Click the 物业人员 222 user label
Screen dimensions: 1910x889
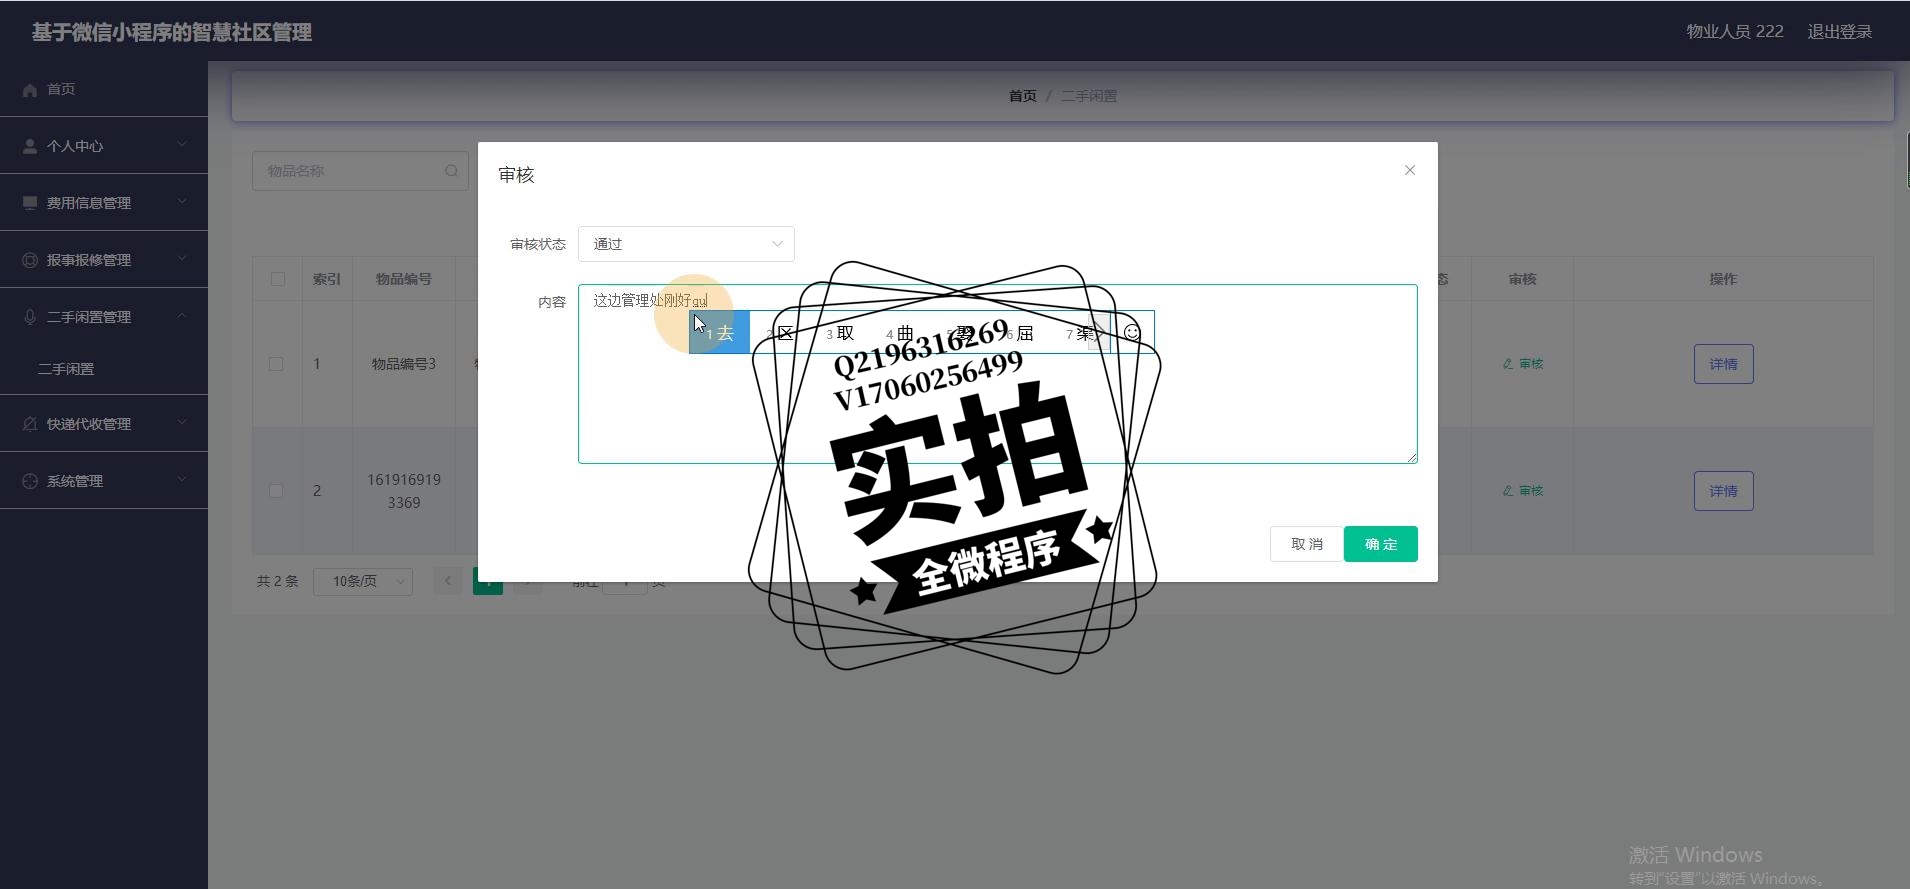click(1735, 32)
